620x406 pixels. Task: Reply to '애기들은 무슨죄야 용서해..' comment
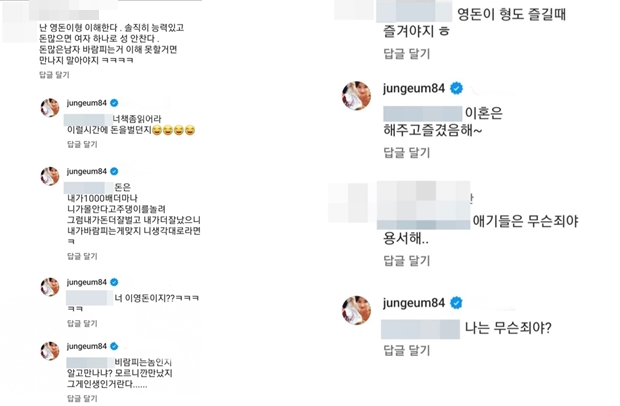[x=406, y=261]
